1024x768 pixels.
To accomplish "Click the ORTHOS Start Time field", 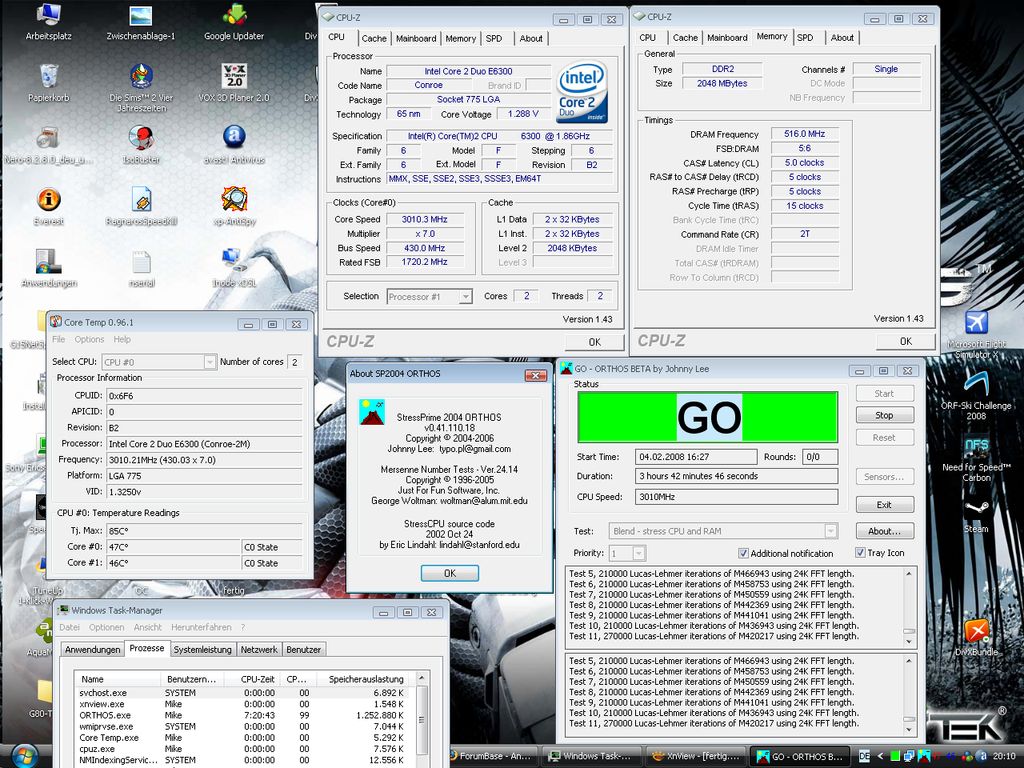I will click(x=696, y=457).
